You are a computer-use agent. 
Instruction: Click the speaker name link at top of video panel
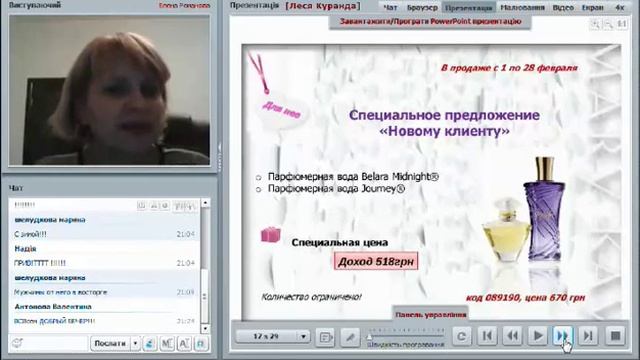[x=184, y=6]
